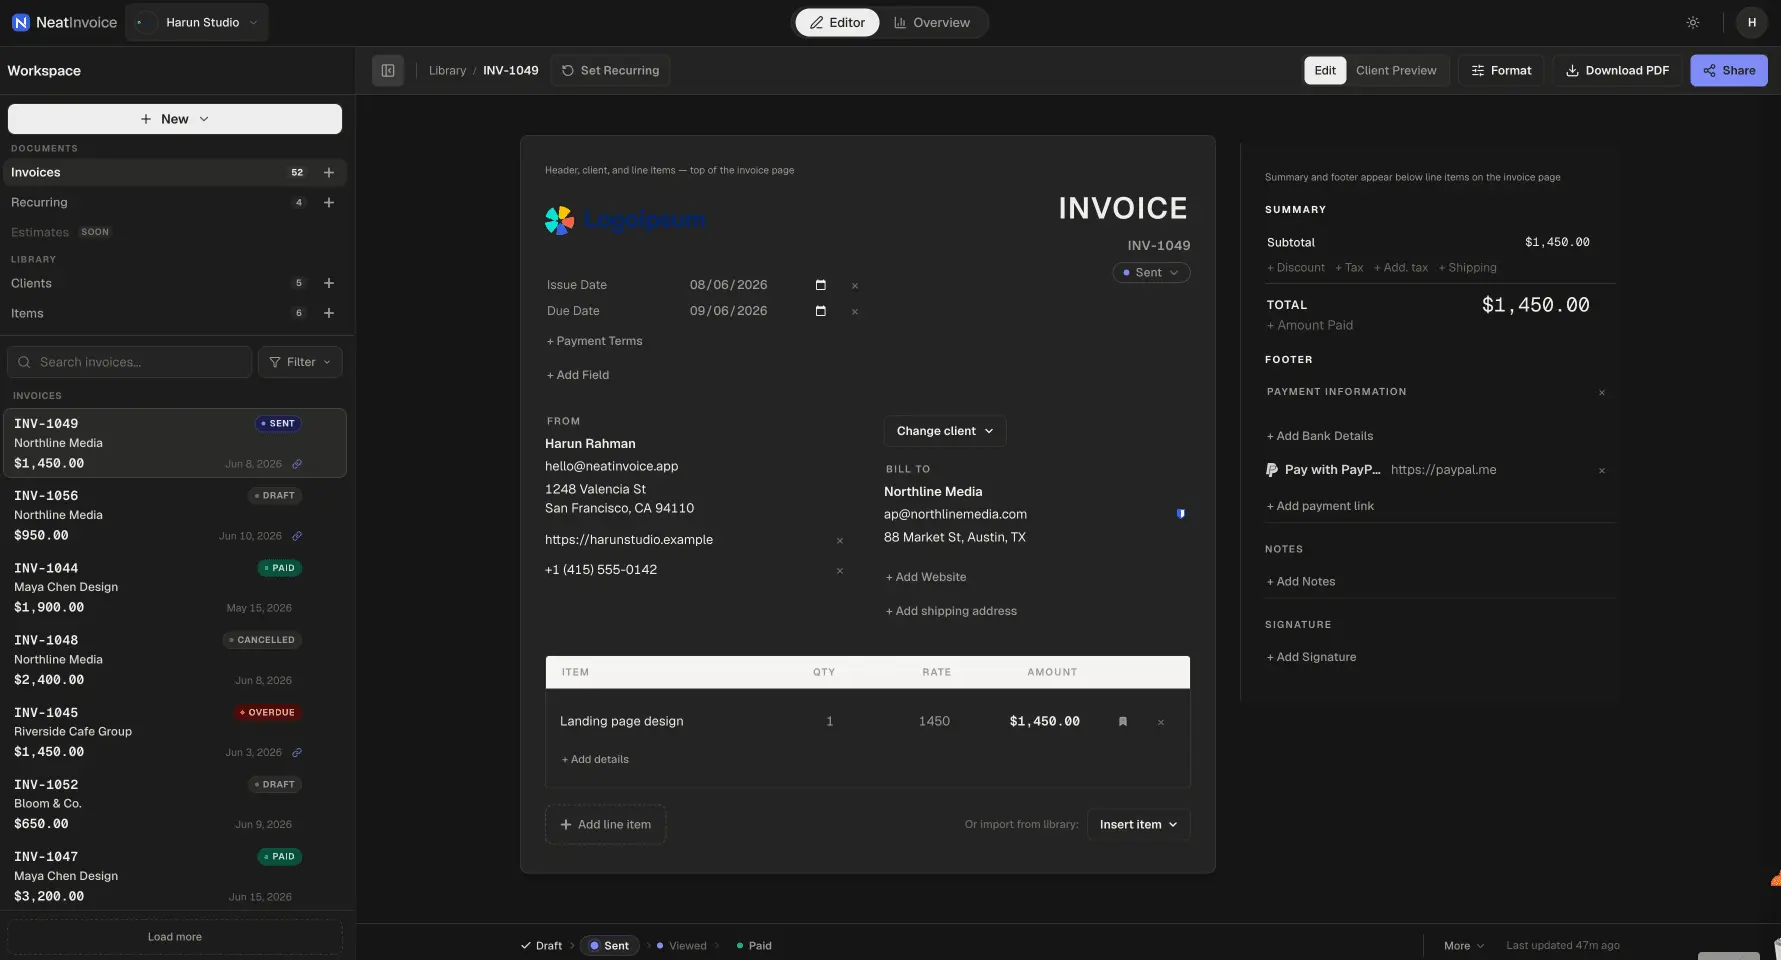Click + Add Signature link
Image resolution: width=1781 pixels, height=960 pixels.
(x=1312, y=657)
